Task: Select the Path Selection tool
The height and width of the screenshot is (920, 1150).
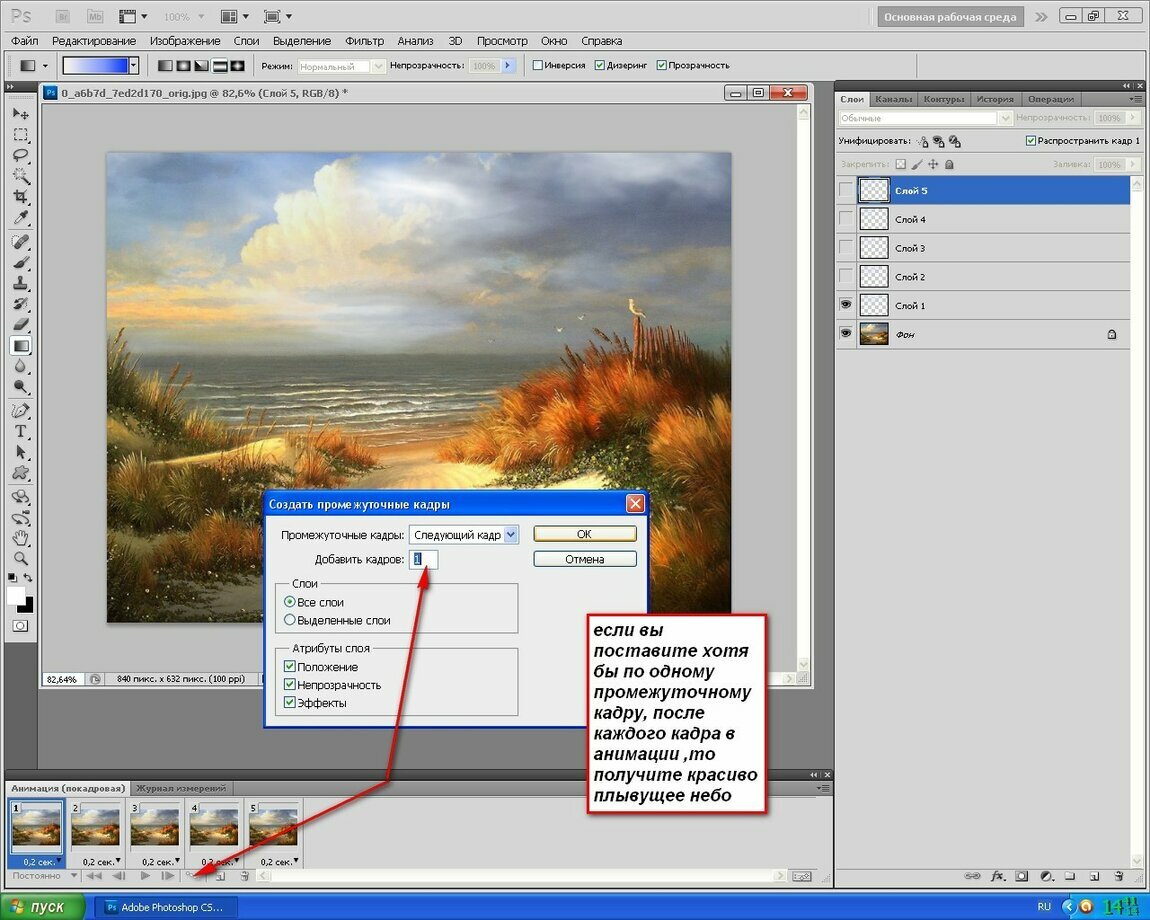Action: coord(21,452)
